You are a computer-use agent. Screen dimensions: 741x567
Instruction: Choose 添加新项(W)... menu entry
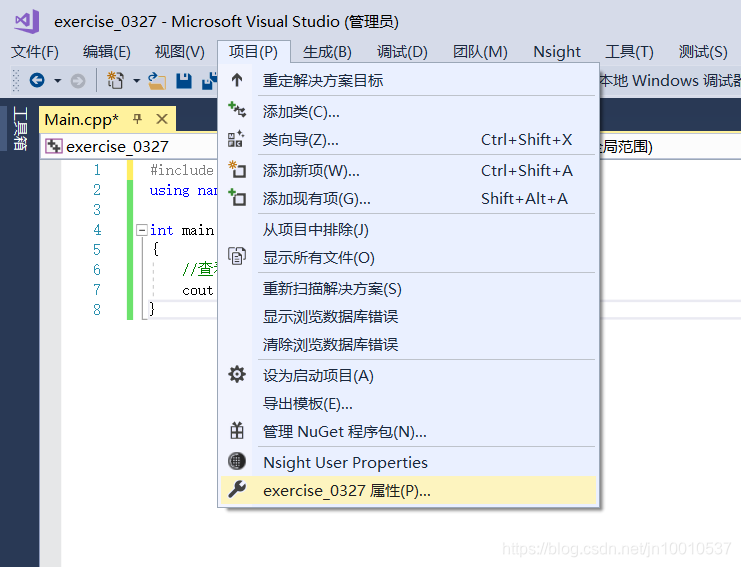409,171
